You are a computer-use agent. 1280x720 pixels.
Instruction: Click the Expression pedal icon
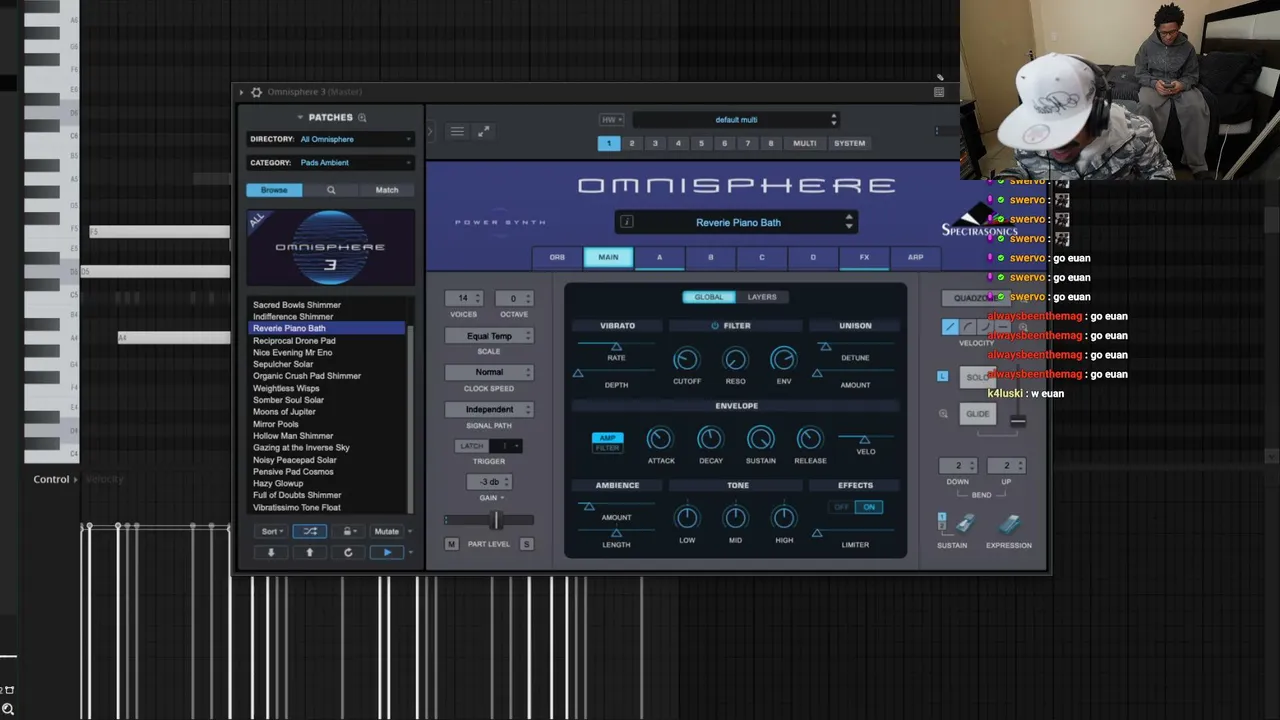click(x=1009, y=524)
